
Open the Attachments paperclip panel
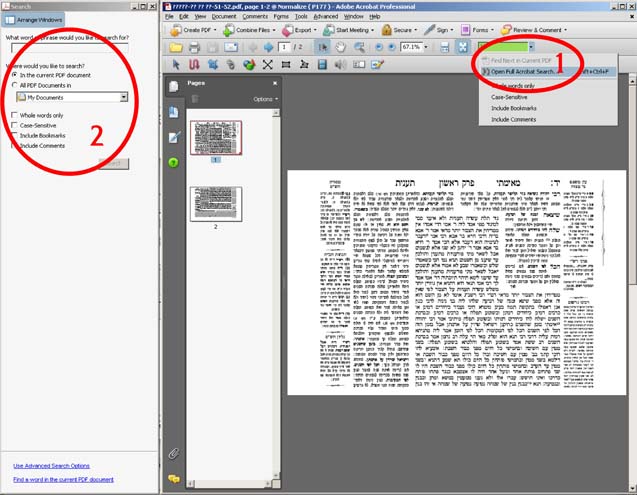pyautogui.click(x=174, y=453)
